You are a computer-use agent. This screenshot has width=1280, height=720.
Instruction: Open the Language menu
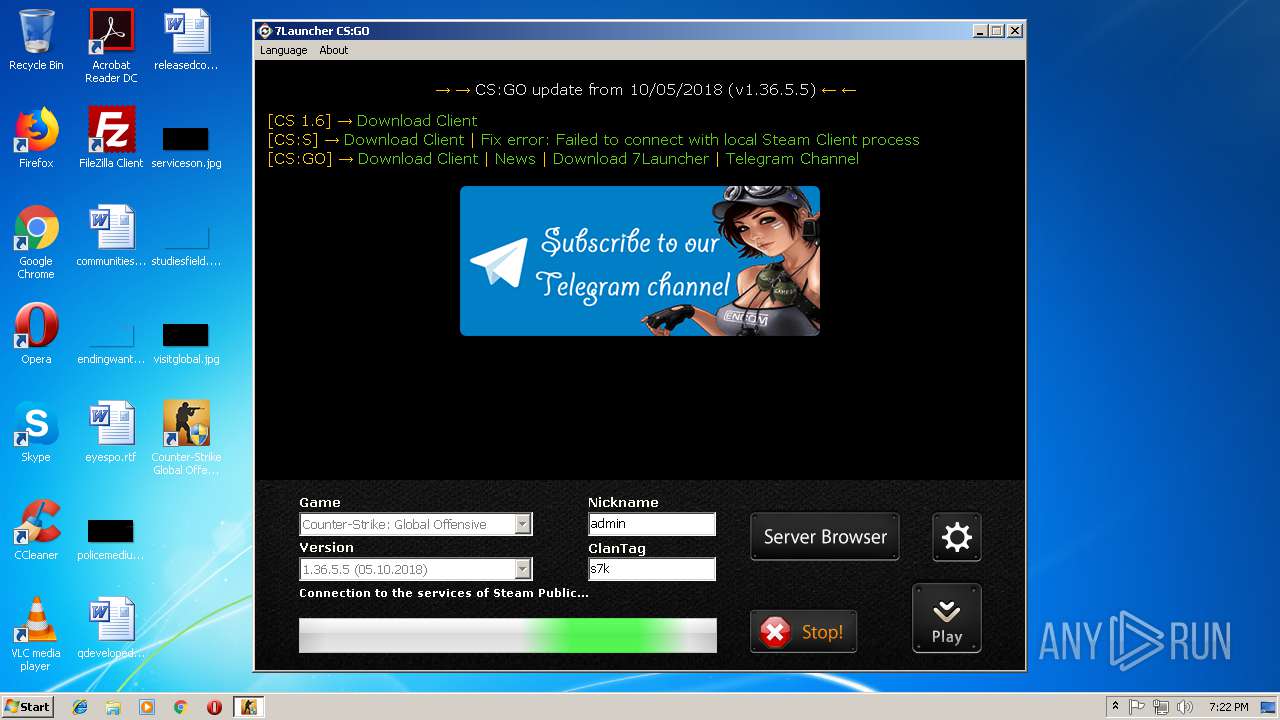tap(283, 50)
